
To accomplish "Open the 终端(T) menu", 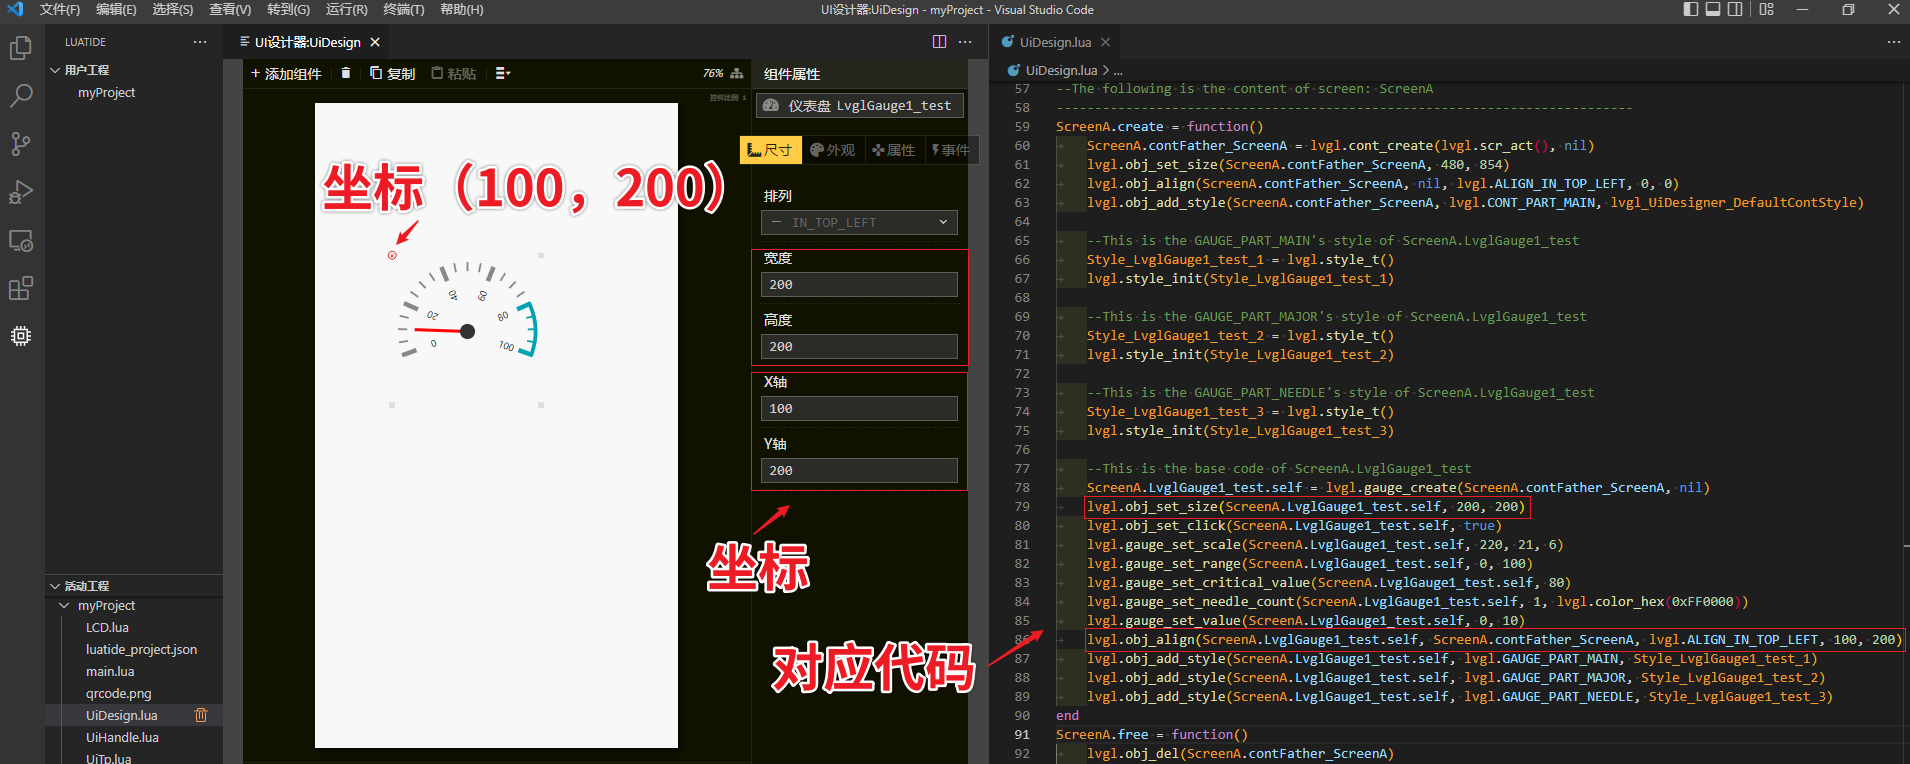I will point(404,9).
